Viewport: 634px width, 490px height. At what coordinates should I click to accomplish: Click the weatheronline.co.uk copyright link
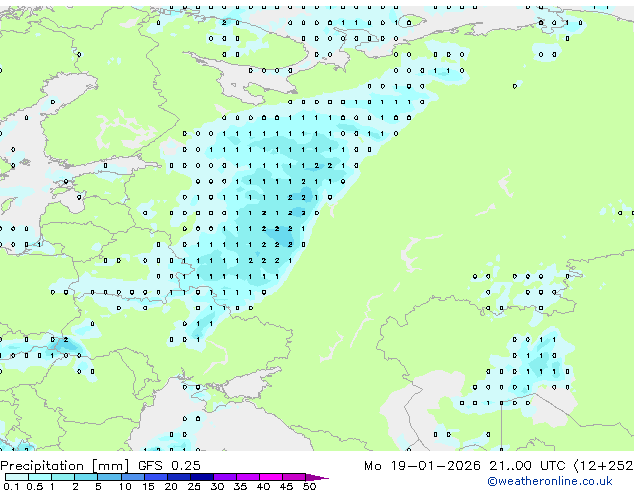coord(549,481)
